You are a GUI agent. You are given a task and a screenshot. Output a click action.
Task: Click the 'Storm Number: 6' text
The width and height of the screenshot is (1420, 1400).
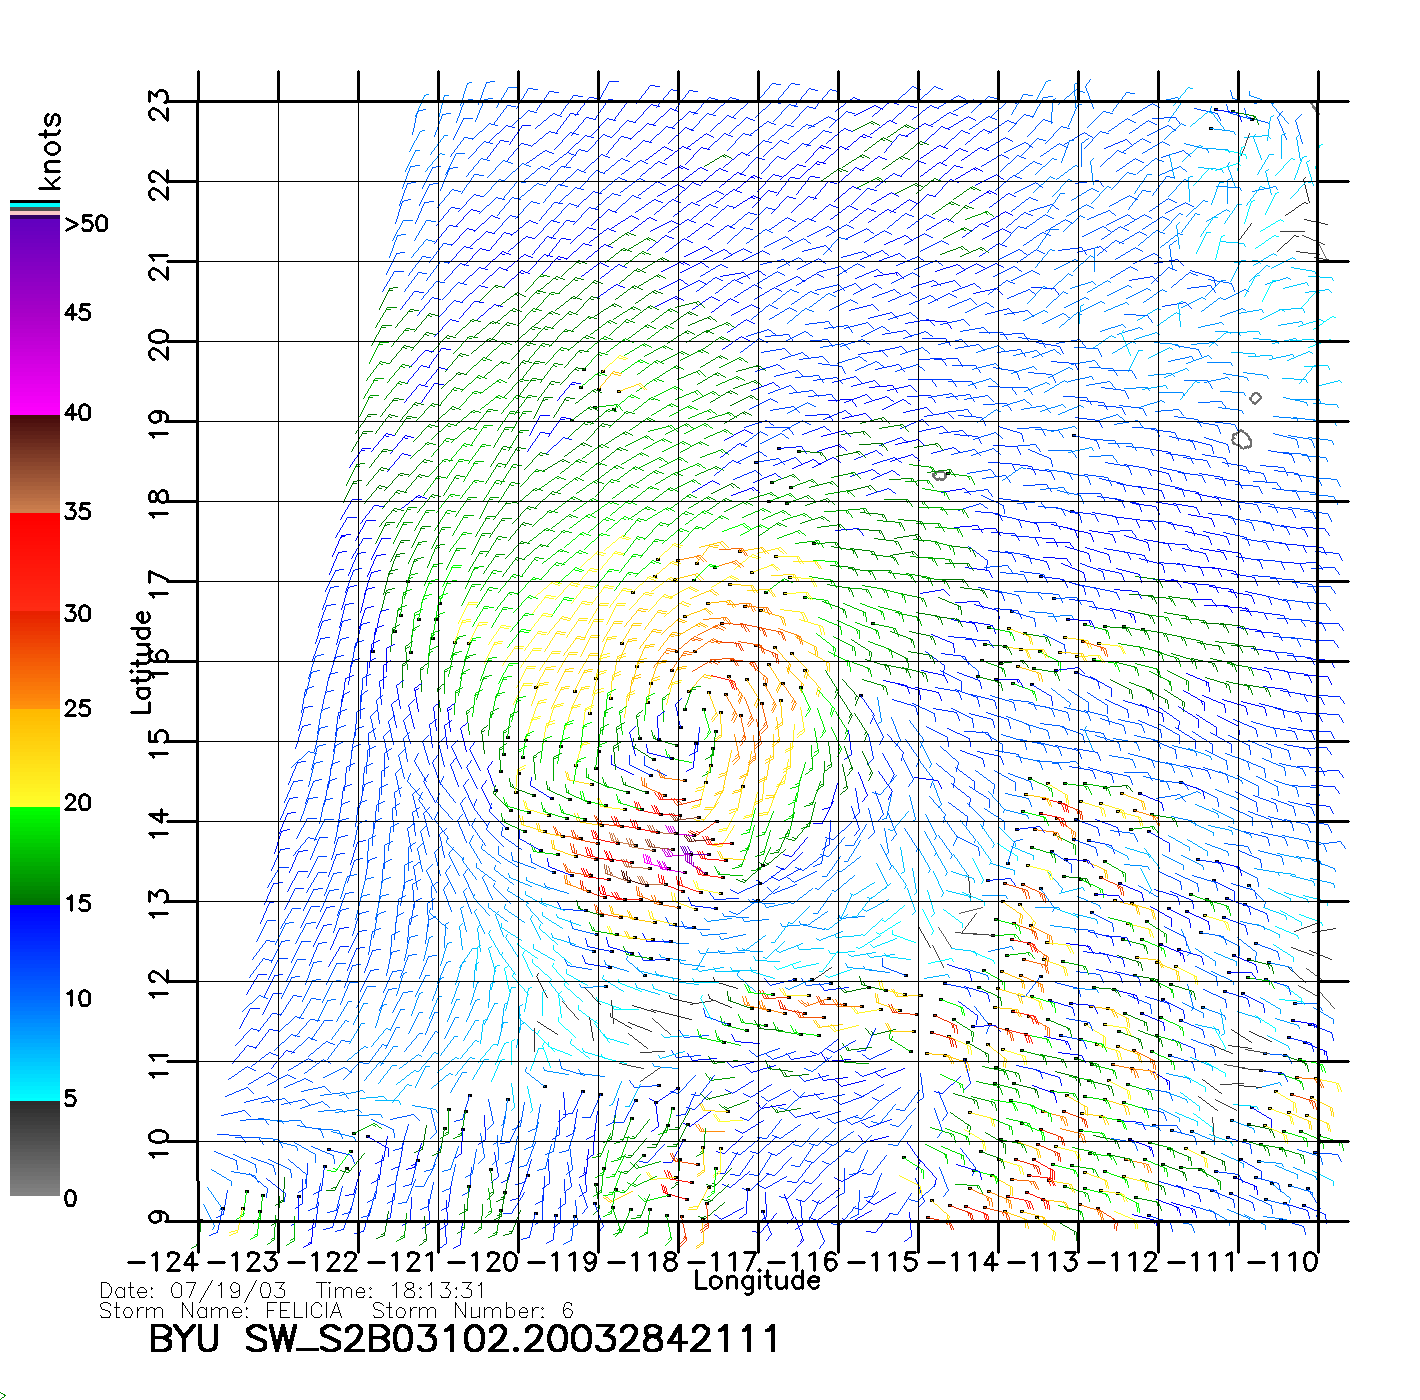click(472, 1311)
